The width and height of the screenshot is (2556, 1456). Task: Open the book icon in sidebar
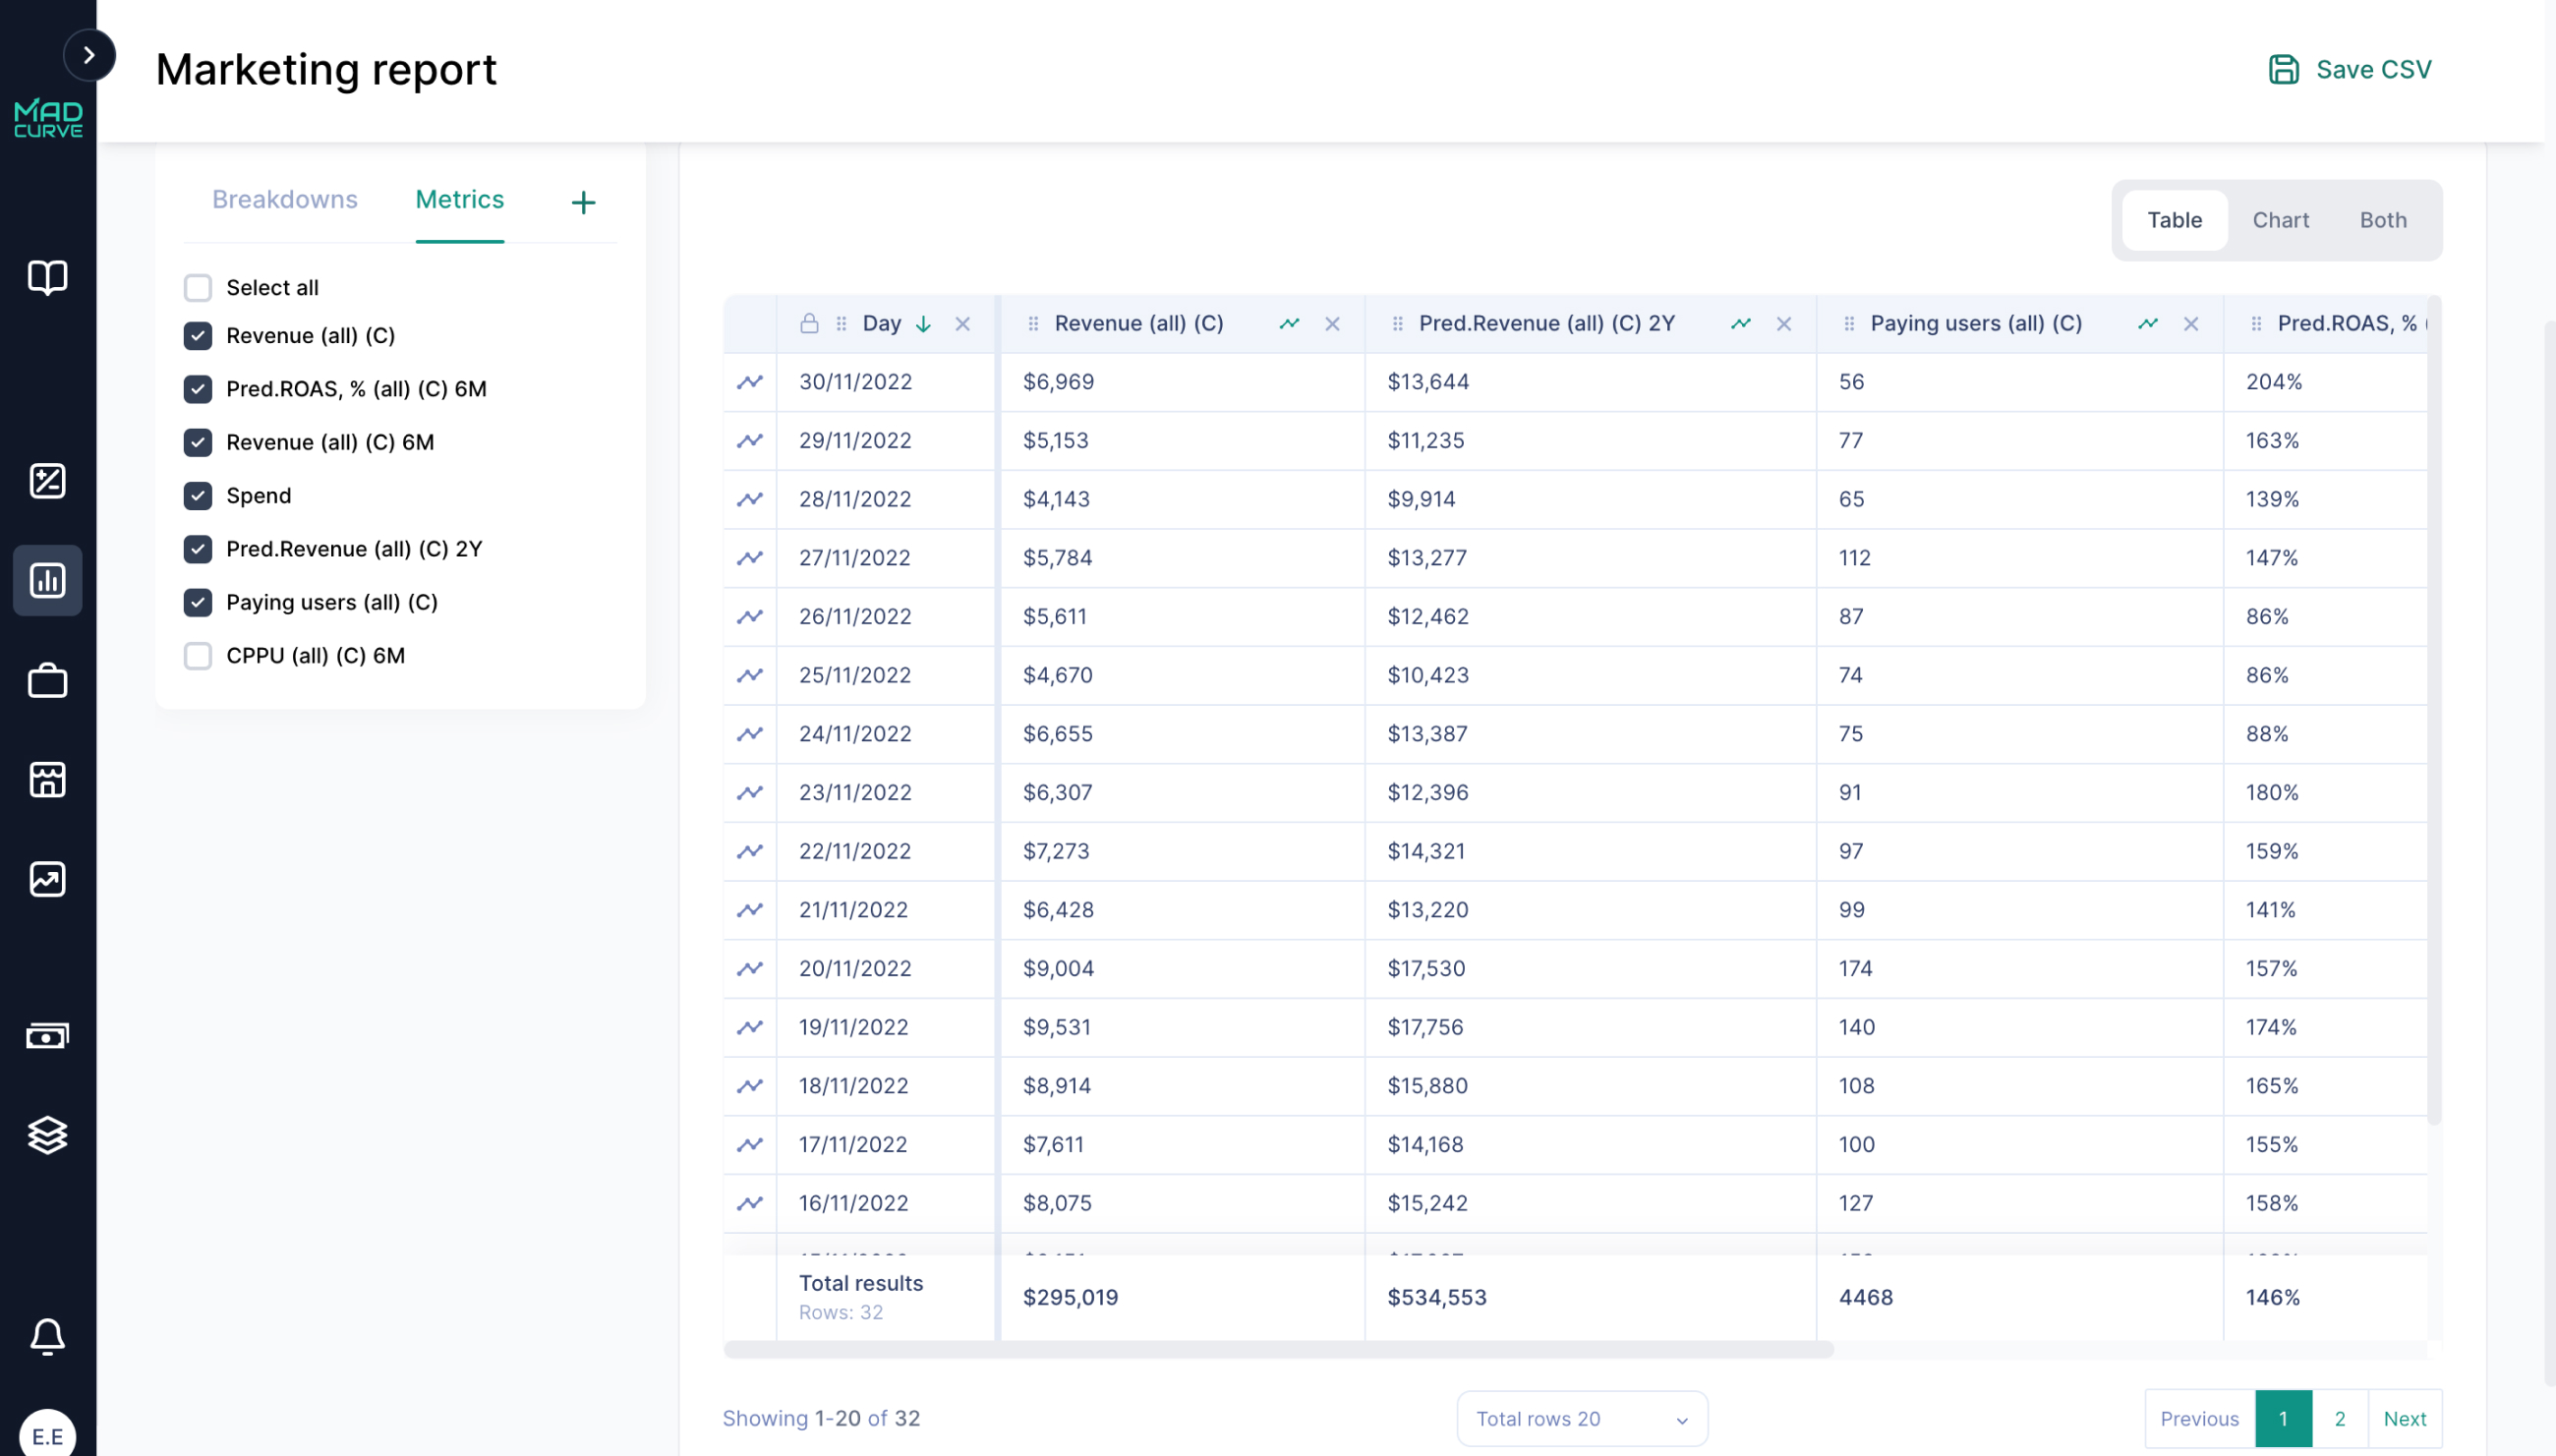(x=47, y=277)
